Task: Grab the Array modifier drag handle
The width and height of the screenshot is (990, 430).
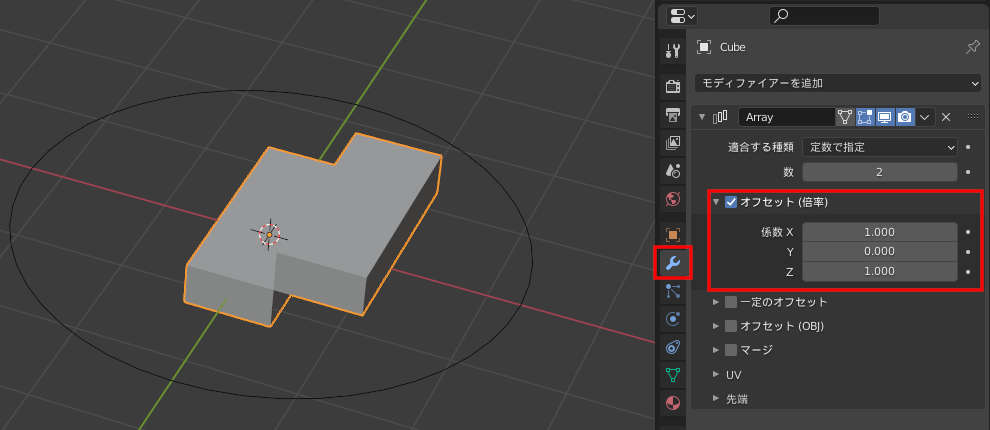Action: [x=973, y=117]
